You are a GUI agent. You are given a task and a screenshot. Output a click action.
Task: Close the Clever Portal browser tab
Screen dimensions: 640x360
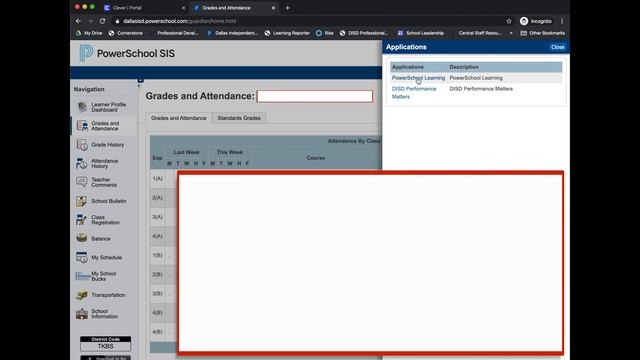[x=183, y=8]
